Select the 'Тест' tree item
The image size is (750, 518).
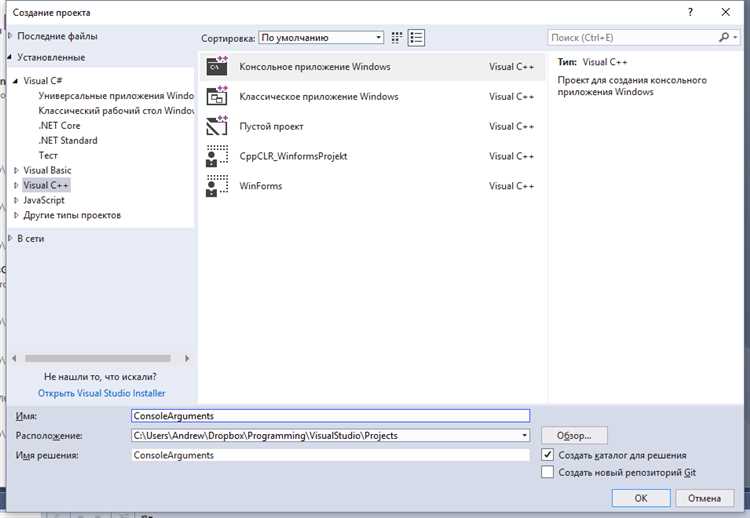48,155
